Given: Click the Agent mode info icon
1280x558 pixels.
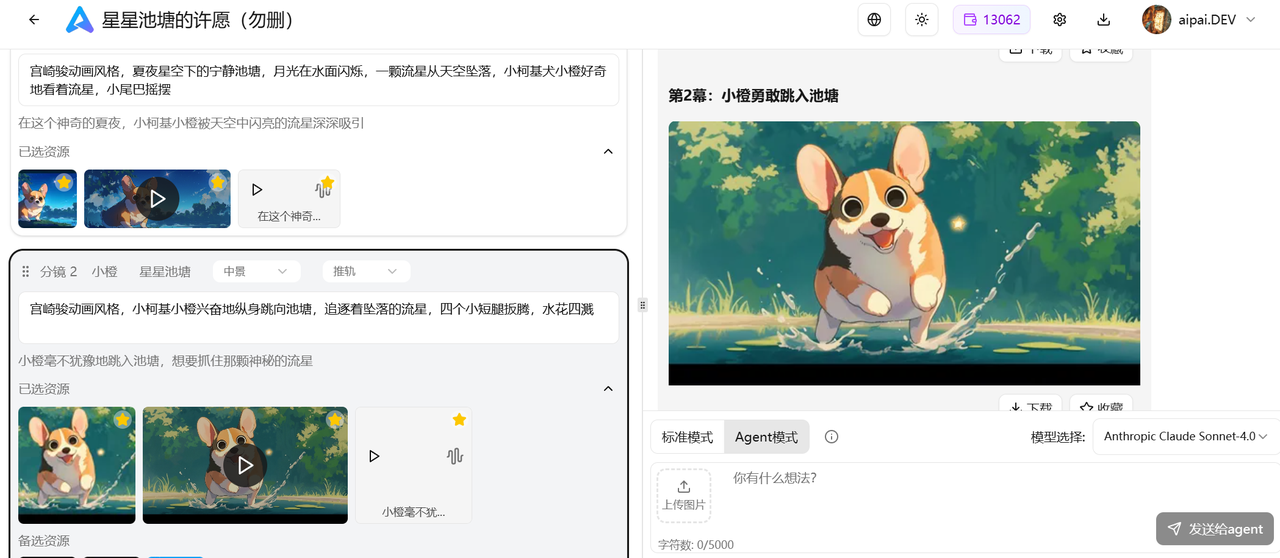Looking at the screenshot, I should [x=831, y=437].
